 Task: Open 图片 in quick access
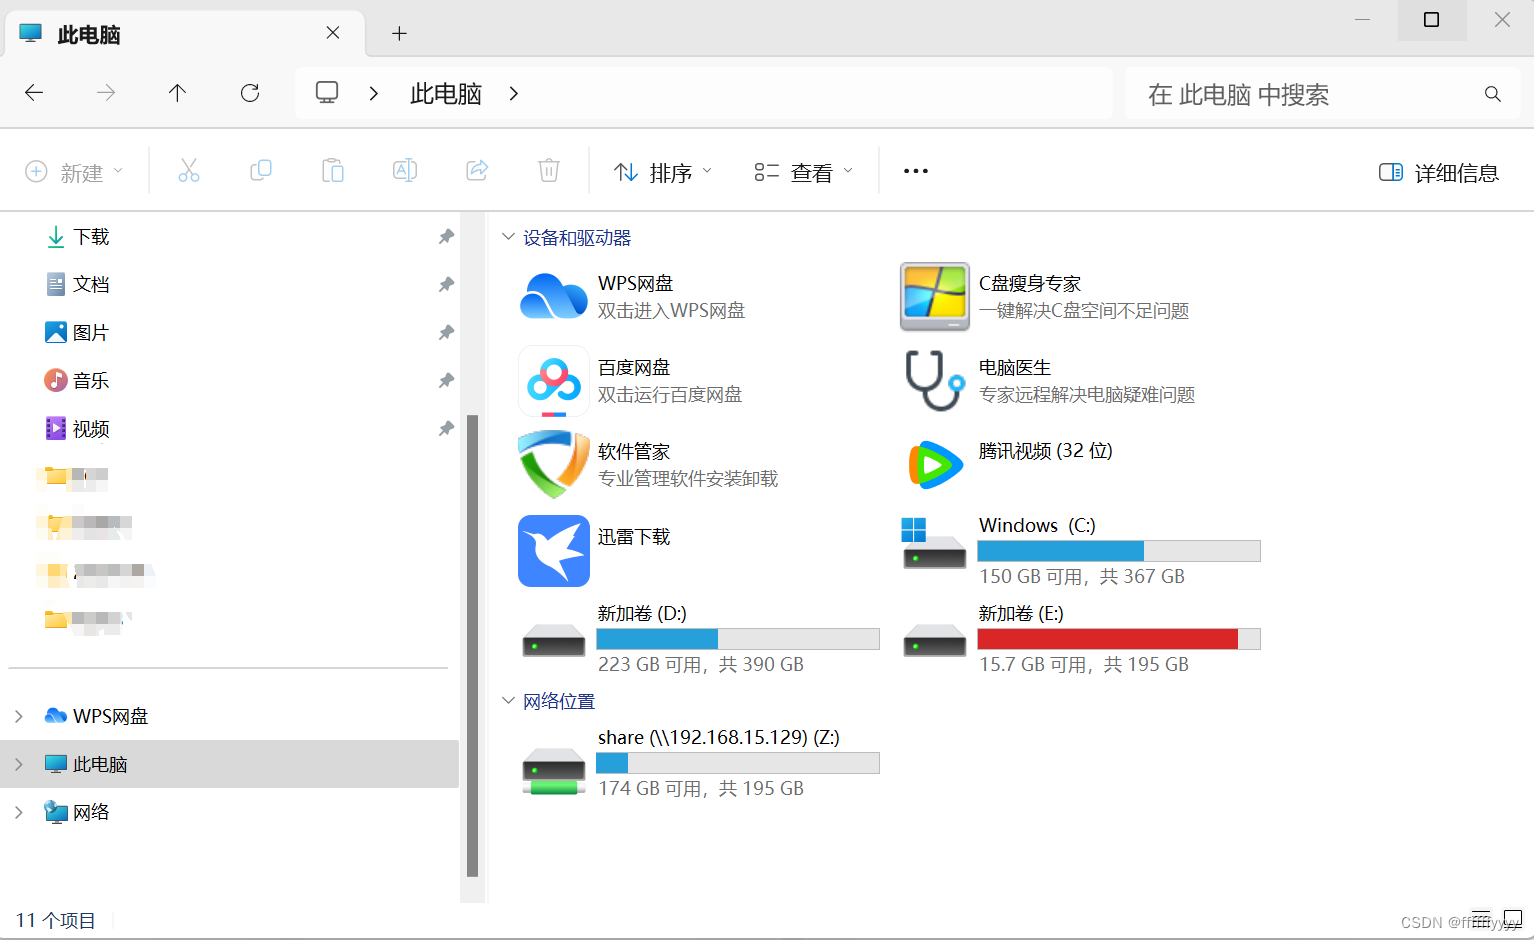[78, 333]
